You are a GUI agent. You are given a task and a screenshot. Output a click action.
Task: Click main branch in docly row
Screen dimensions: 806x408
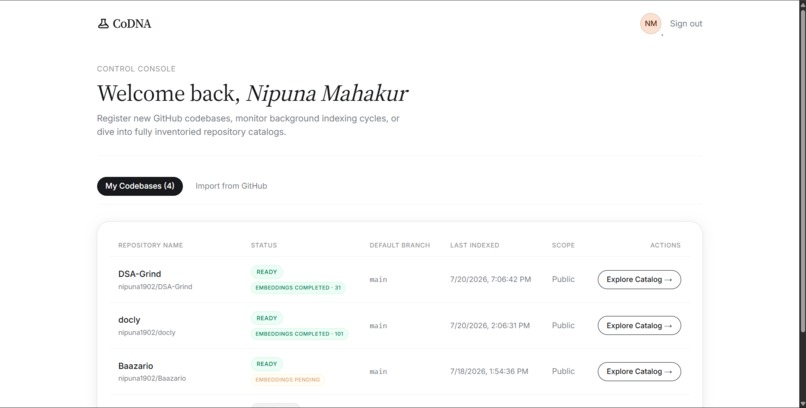(x=378, y=326)
